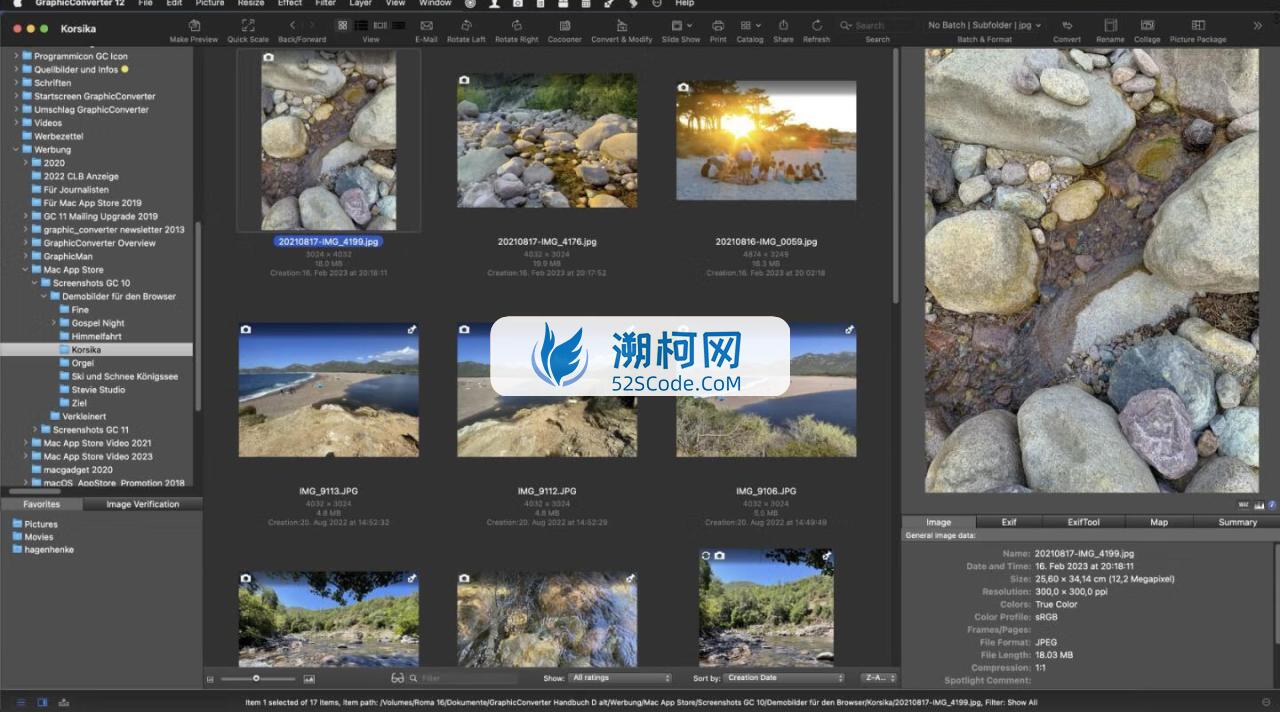1280x712 pixels.
Task: Click the Search field in toolbar
Action: [x=877, y=25]
